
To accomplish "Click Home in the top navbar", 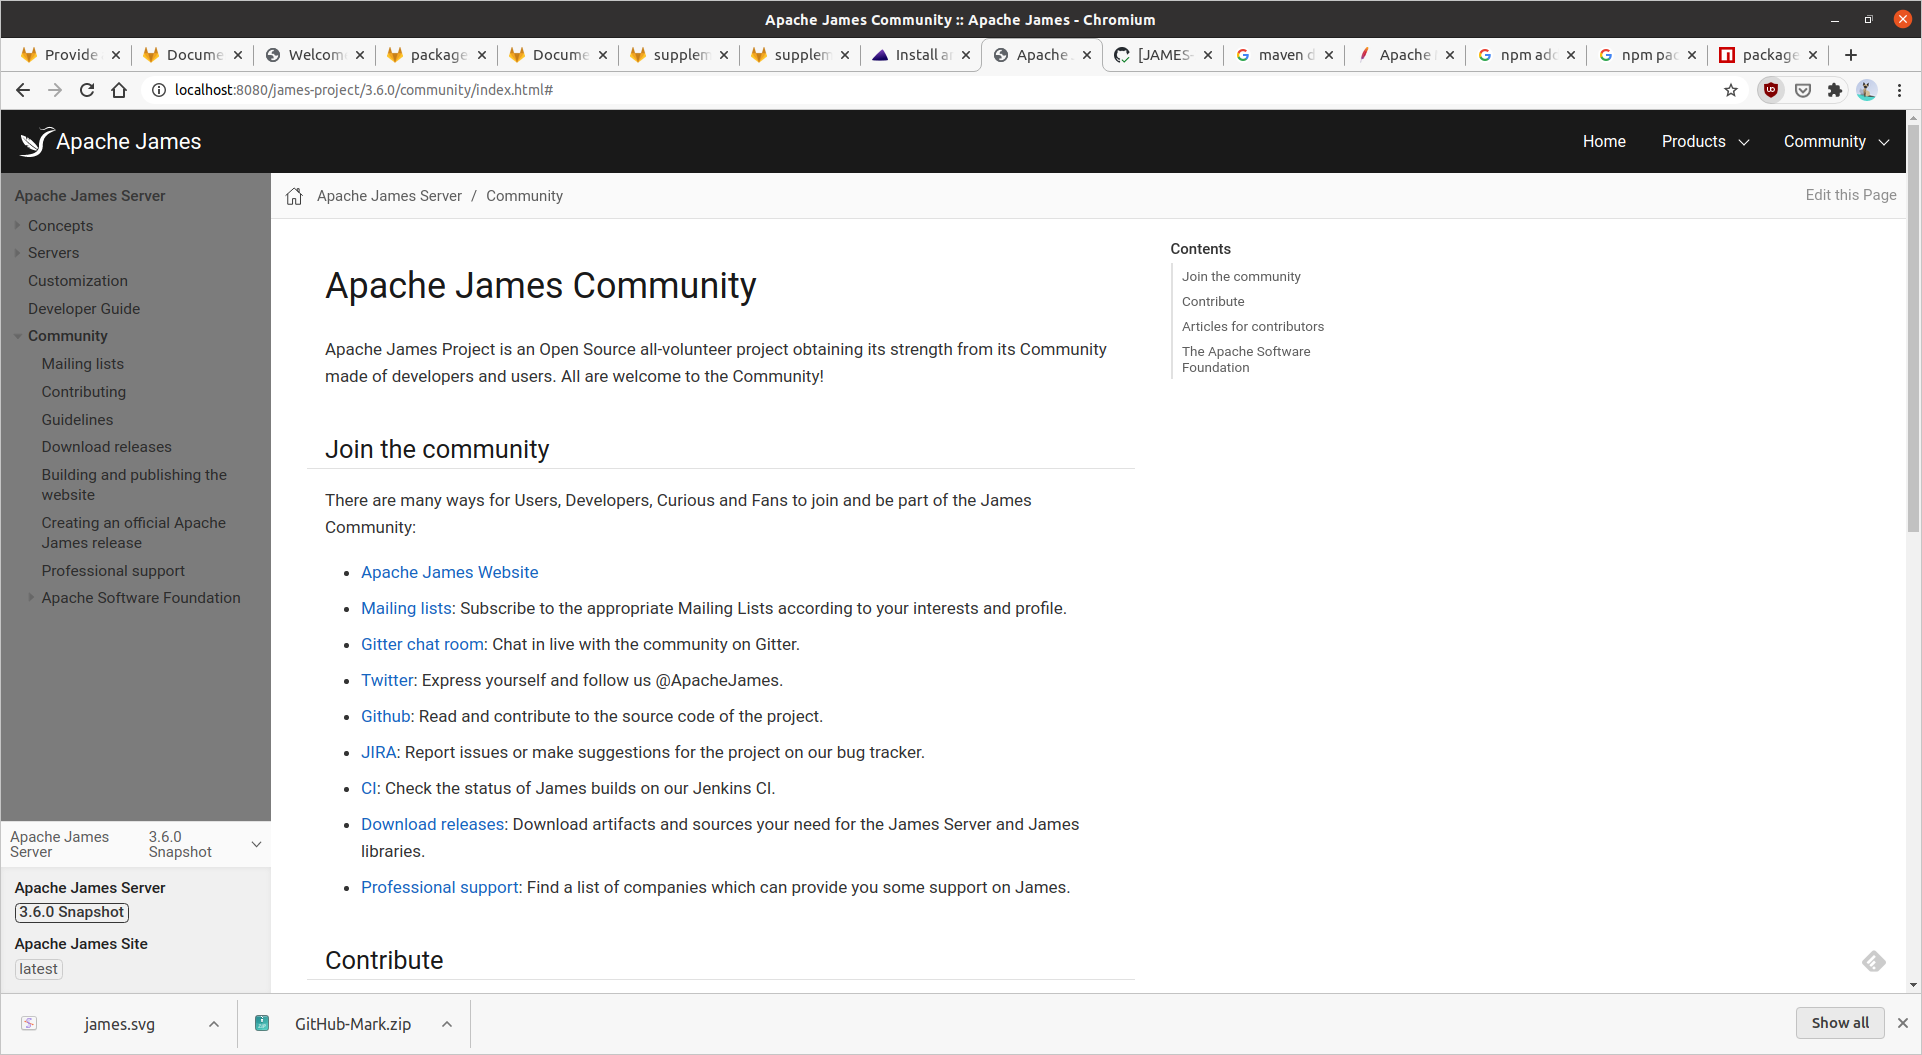I will coord(1604,142).
